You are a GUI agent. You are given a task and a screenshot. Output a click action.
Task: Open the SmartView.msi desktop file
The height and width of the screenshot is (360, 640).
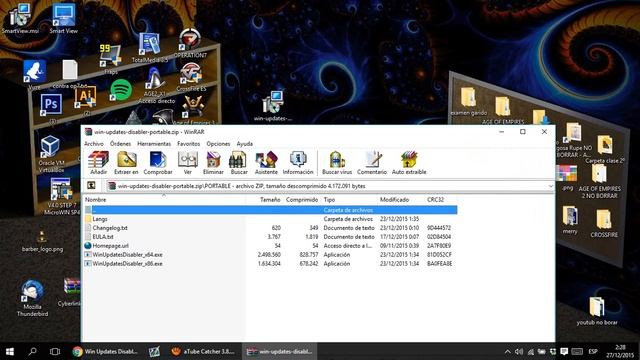(x=20, y=18)
